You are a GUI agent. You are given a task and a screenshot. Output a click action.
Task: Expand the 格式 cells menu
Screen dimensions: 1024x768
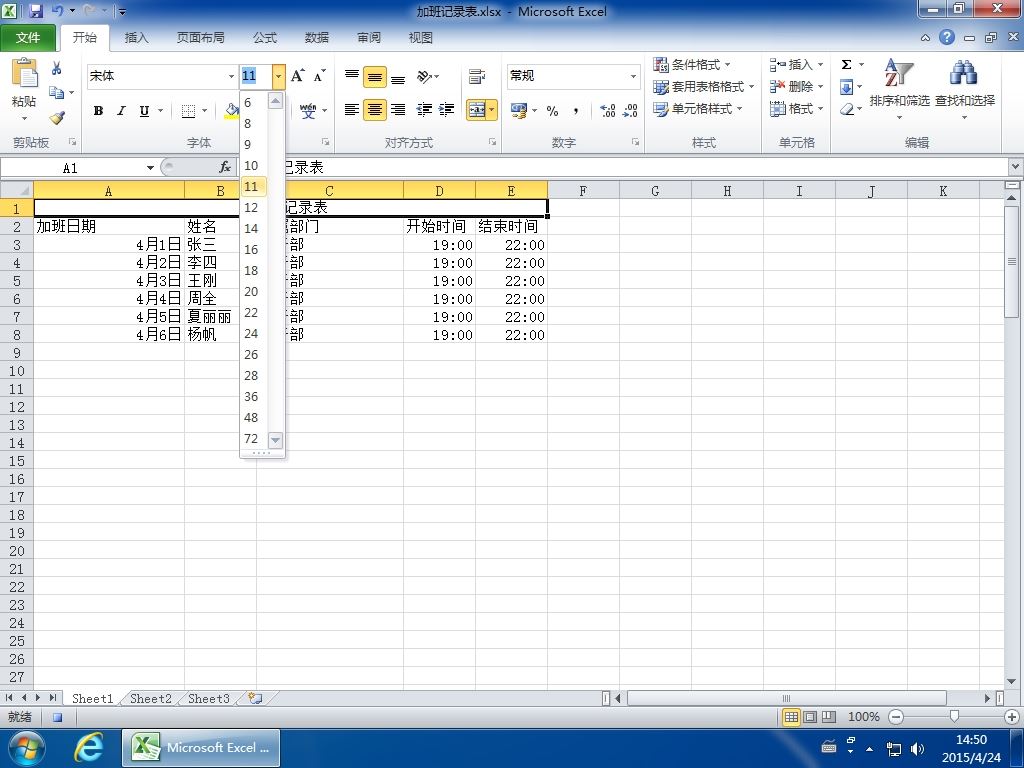click(797, 108)
